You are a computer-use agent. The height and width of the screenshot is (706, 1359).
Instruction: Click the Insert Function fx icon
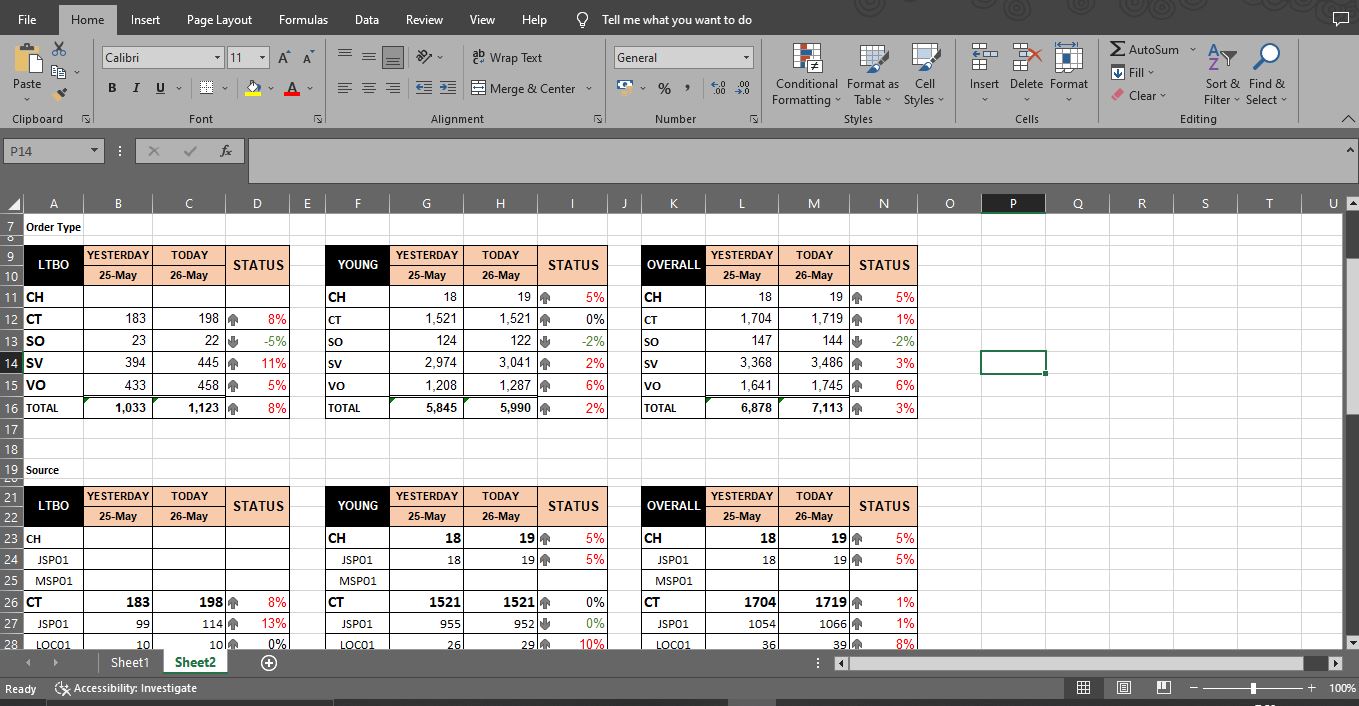tap(226, 151)
